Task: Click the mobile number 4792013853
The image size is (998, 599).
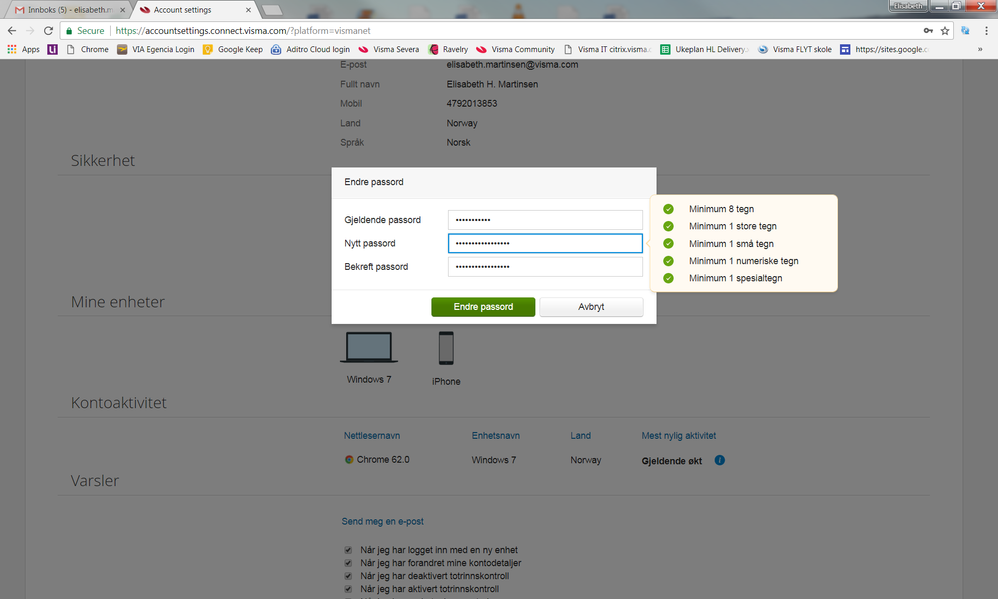Action: point(472,103)
